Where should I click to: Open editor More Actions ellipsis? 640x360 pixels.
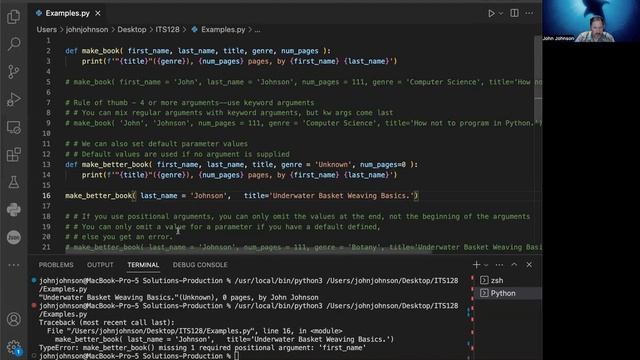click(529, 13)
